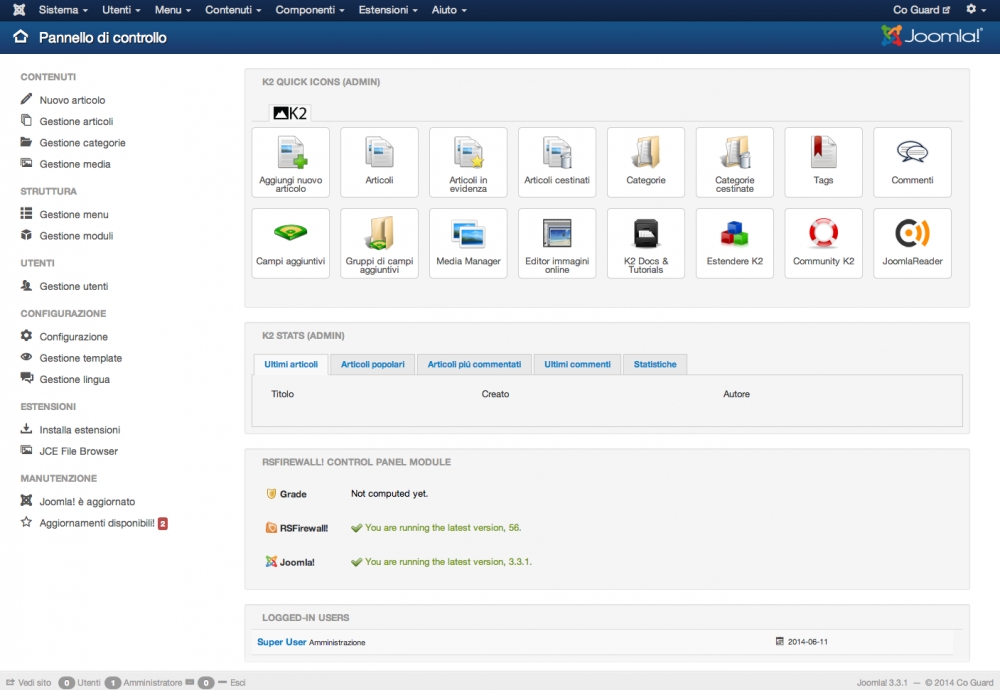Expand the Sistema menu
The width and height of the screenshot is (1000, 690).
pyautogui.click(x=63, y=10)
